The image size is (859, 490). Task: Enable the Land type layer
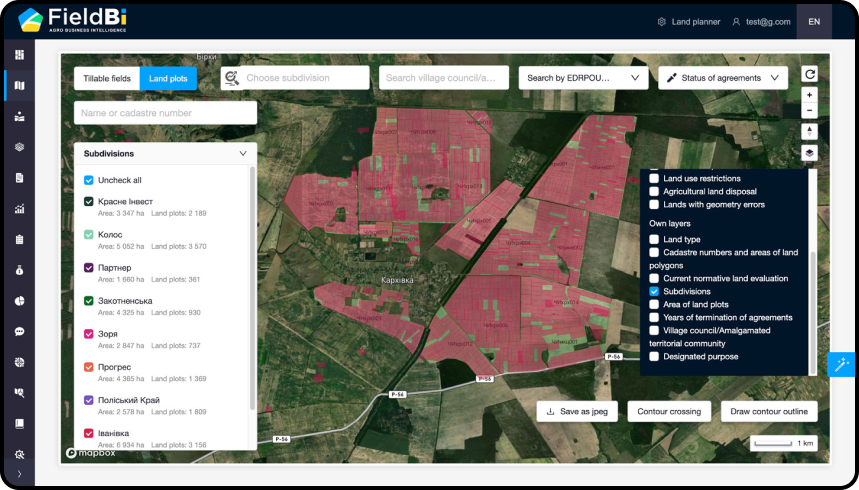point(654,239)
